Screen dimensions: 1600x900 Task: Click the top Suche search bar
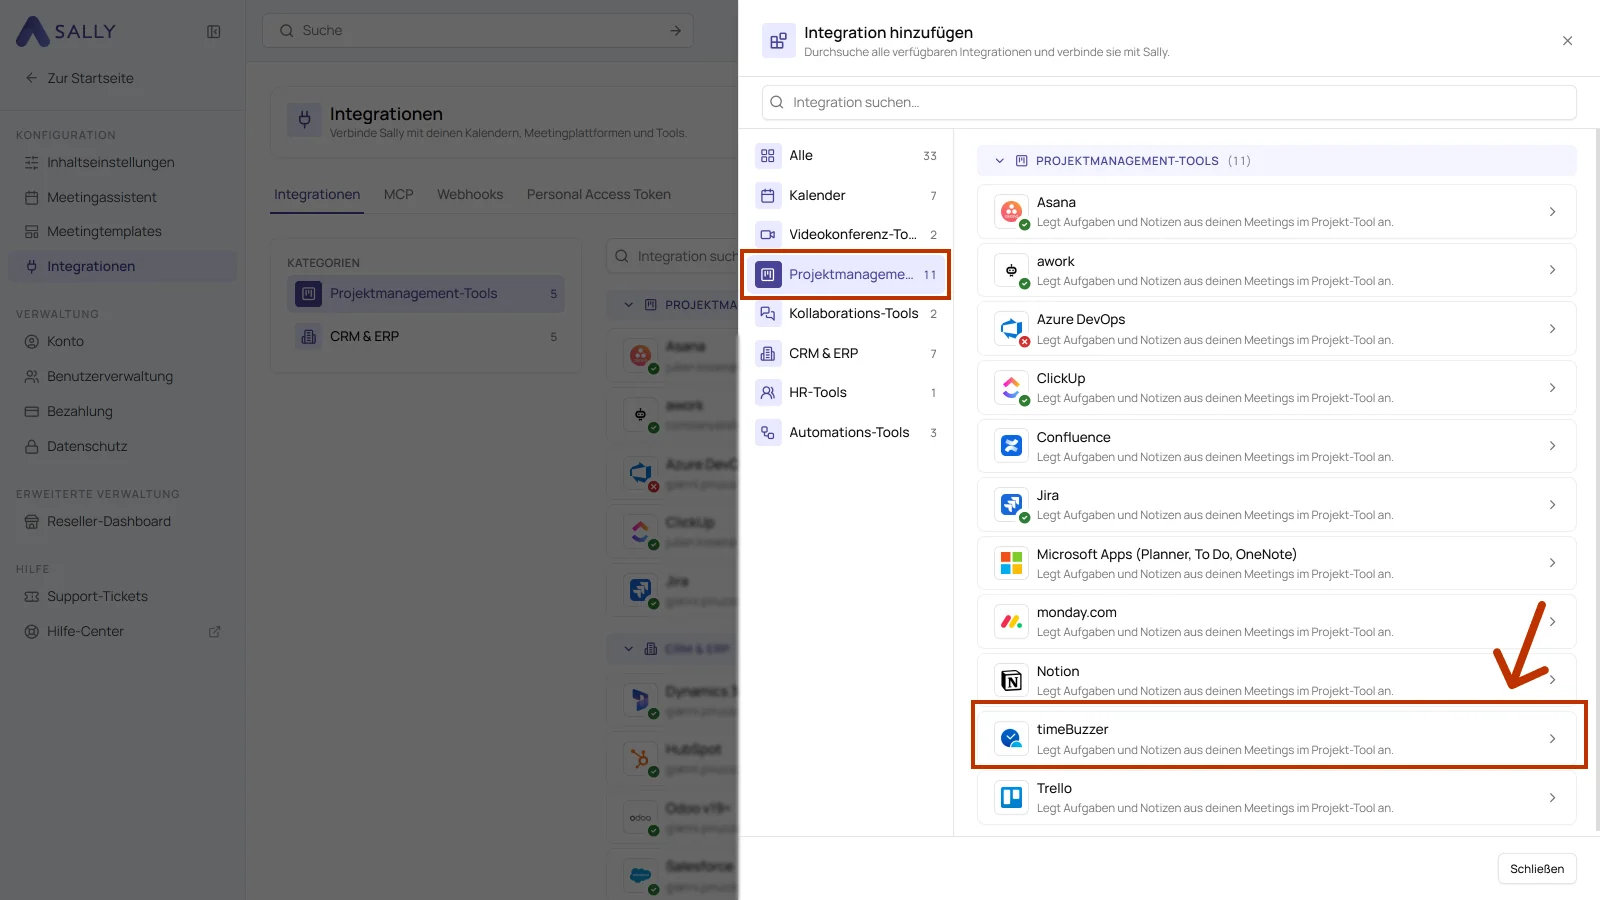pyautogui.click(x=478, y=30)
